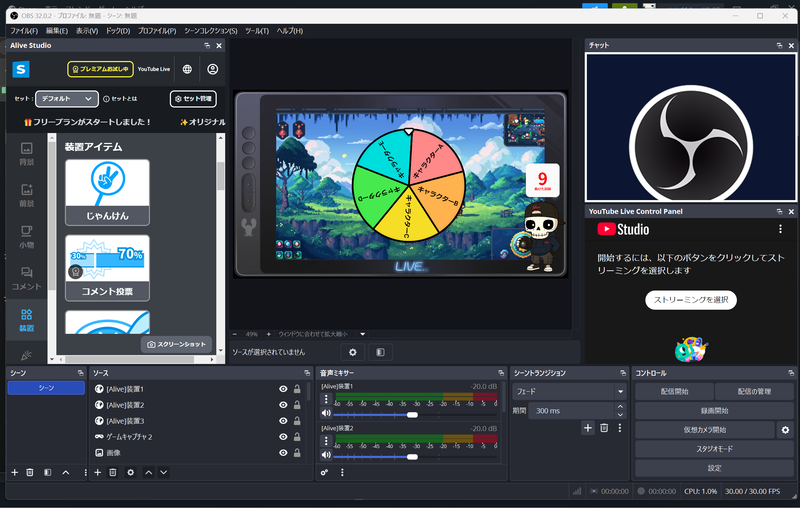
Task: Click the セット管理 button
Action: (x=193, y=98)
